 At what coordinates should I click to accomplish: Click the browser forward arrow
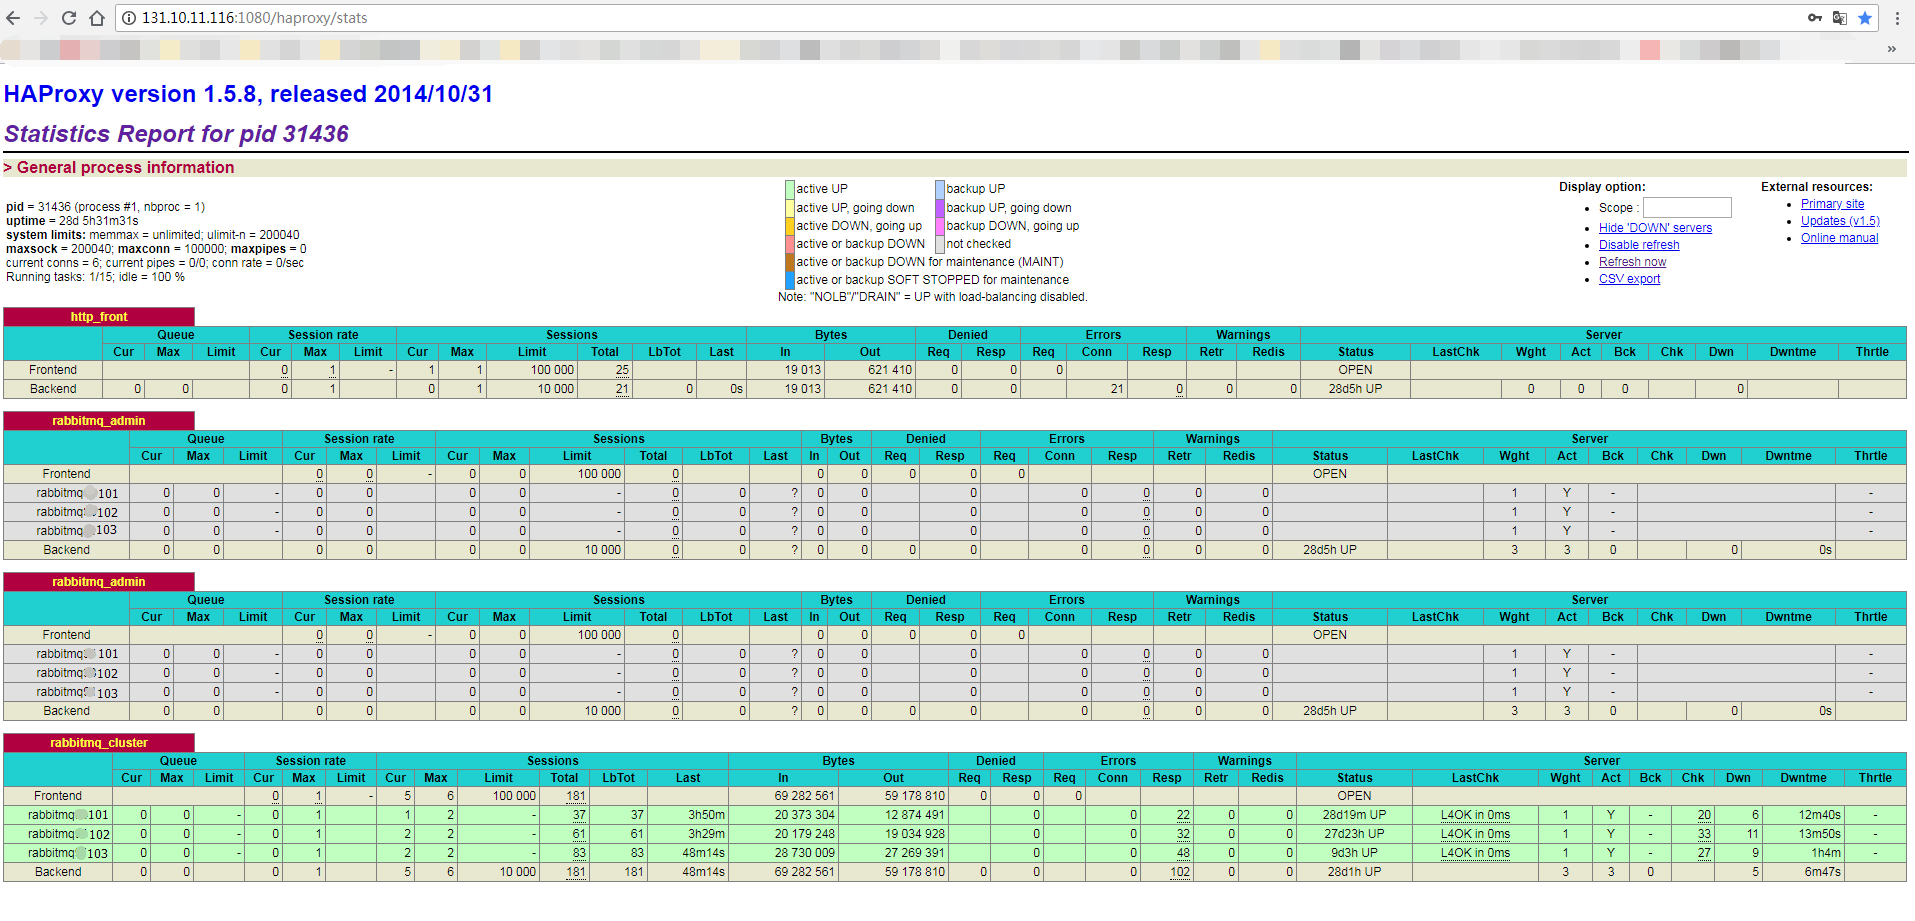[41, 18]
